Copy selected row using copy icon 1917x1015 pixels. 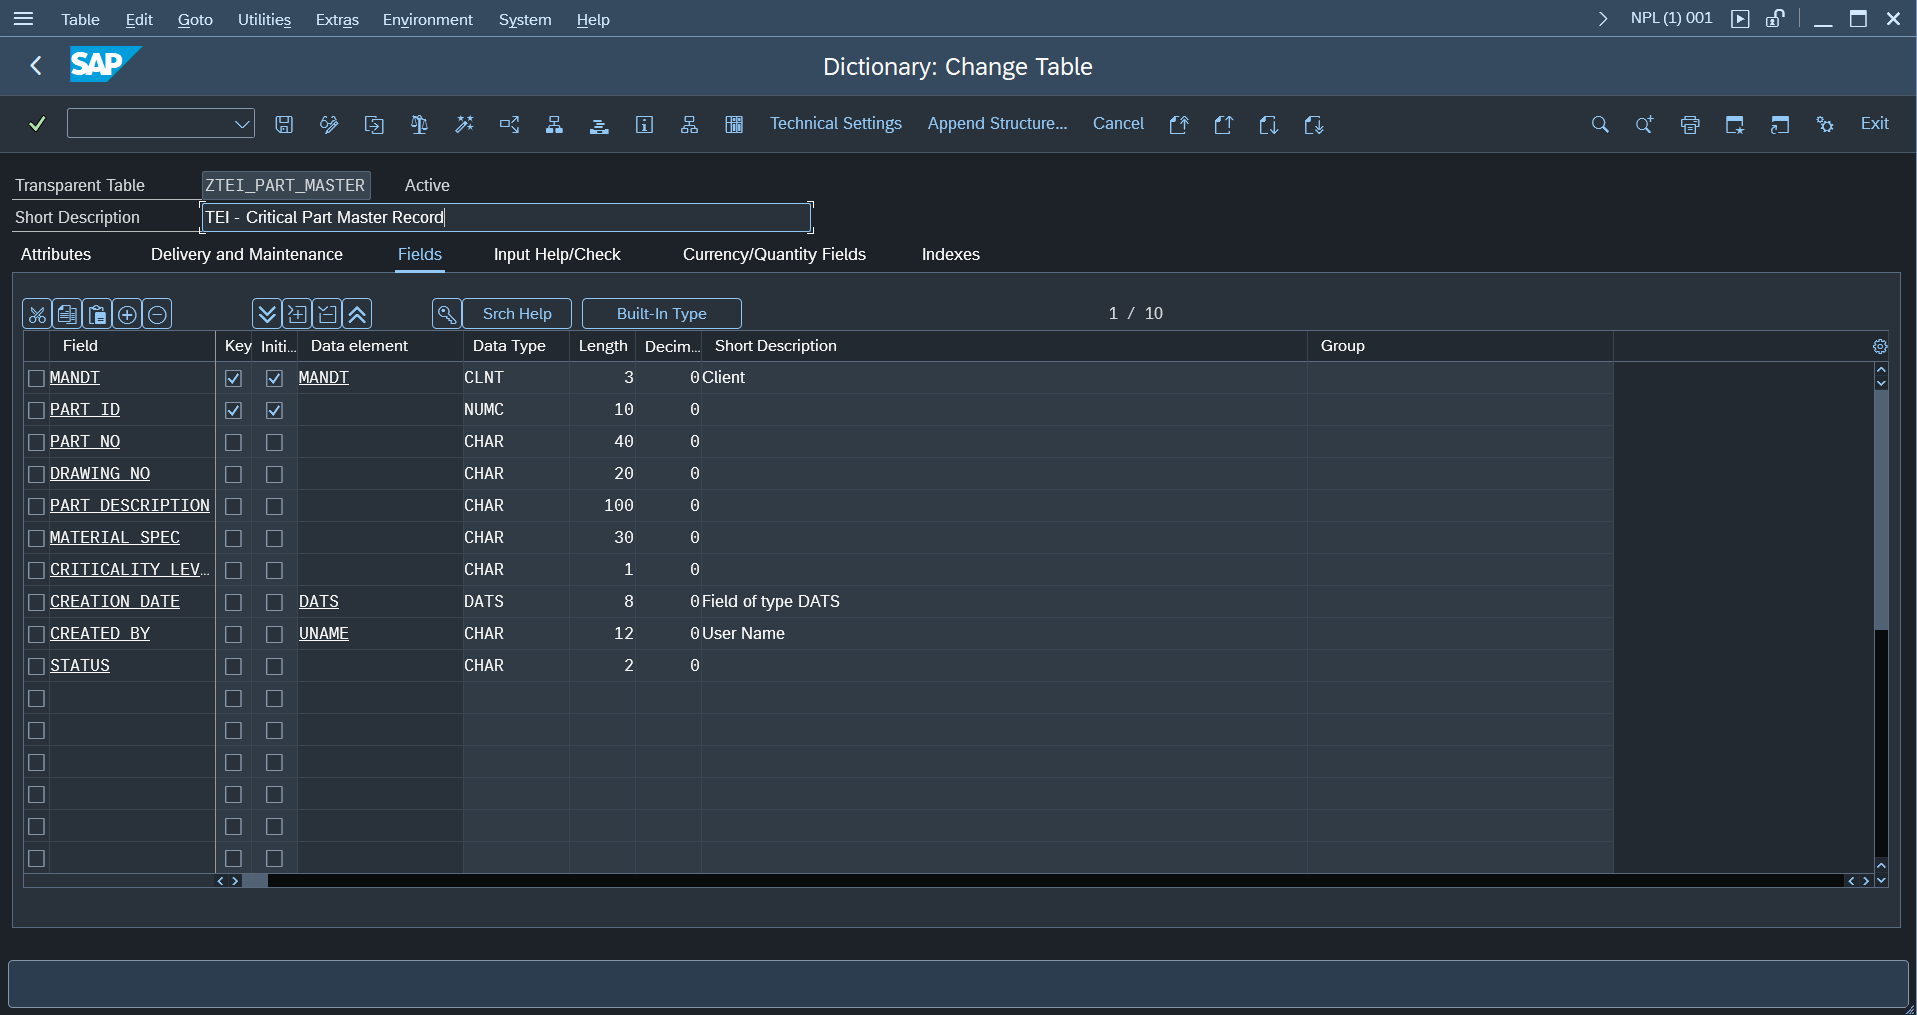[x=67, y=314]
